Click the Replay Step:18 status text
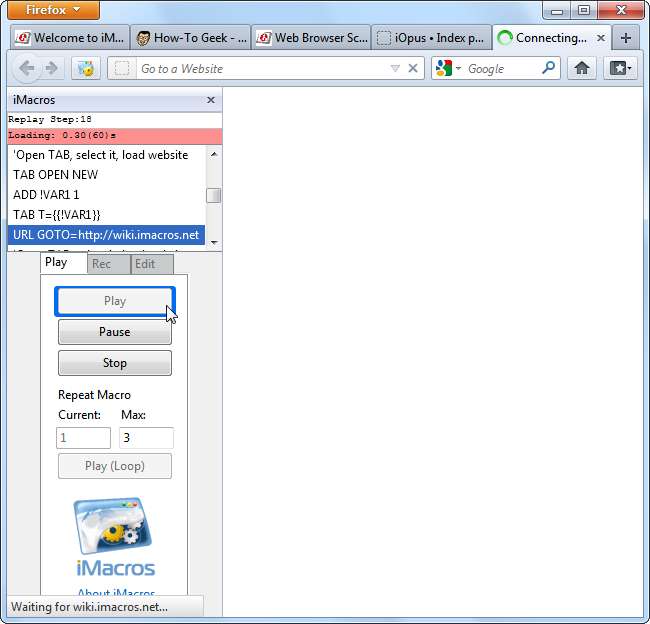650x624 pixels. pyautogui.click(x=50, y=119)
